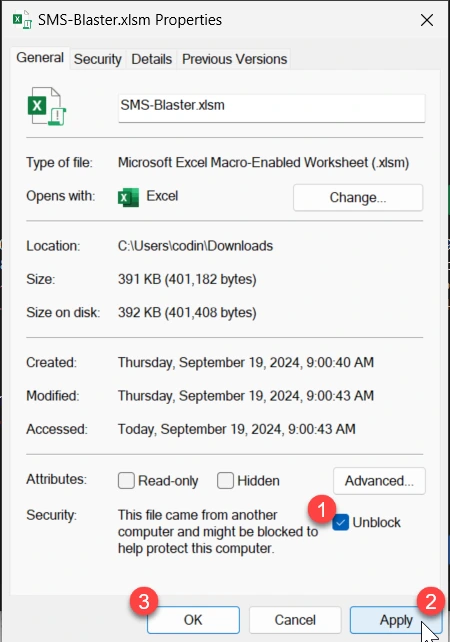The height and width of the screenshot is (642, 450).
Task: Click the Size on disk: label
Action: point(63,313)
